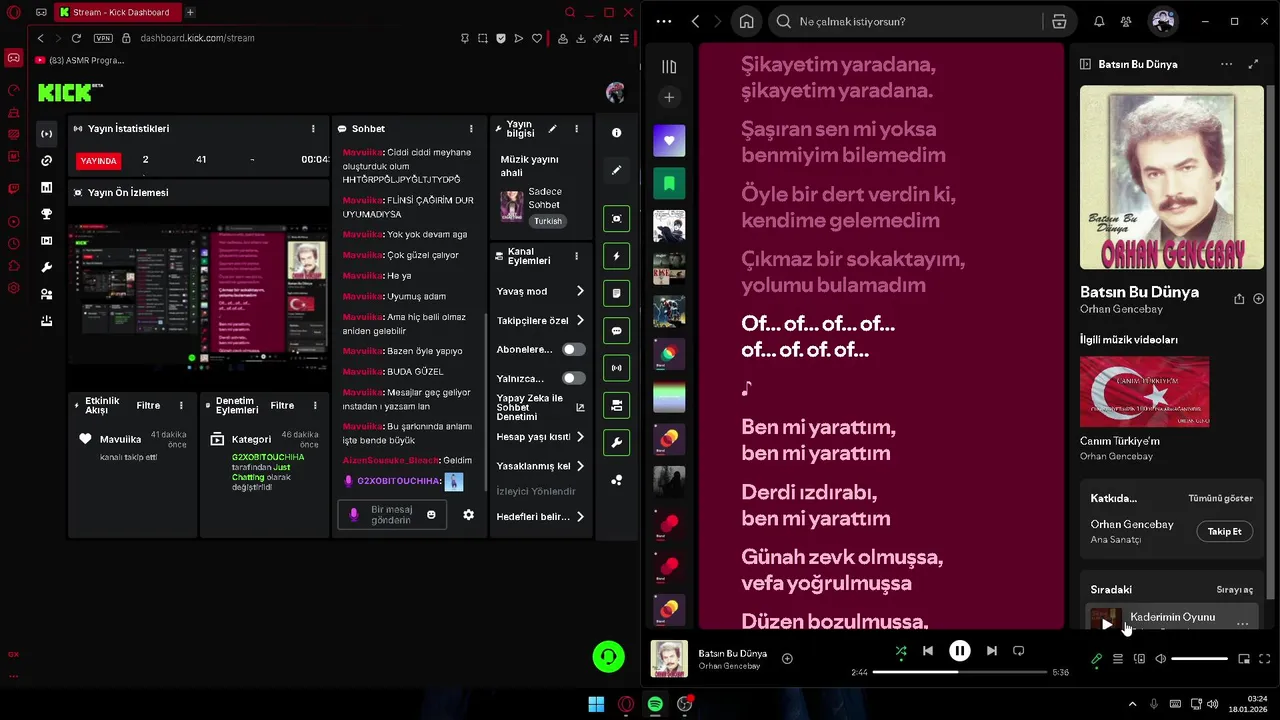The height and width of the screenshot is (720, 1280).
Task: Edit stream info with pencil icon
Action: point(552,129)
